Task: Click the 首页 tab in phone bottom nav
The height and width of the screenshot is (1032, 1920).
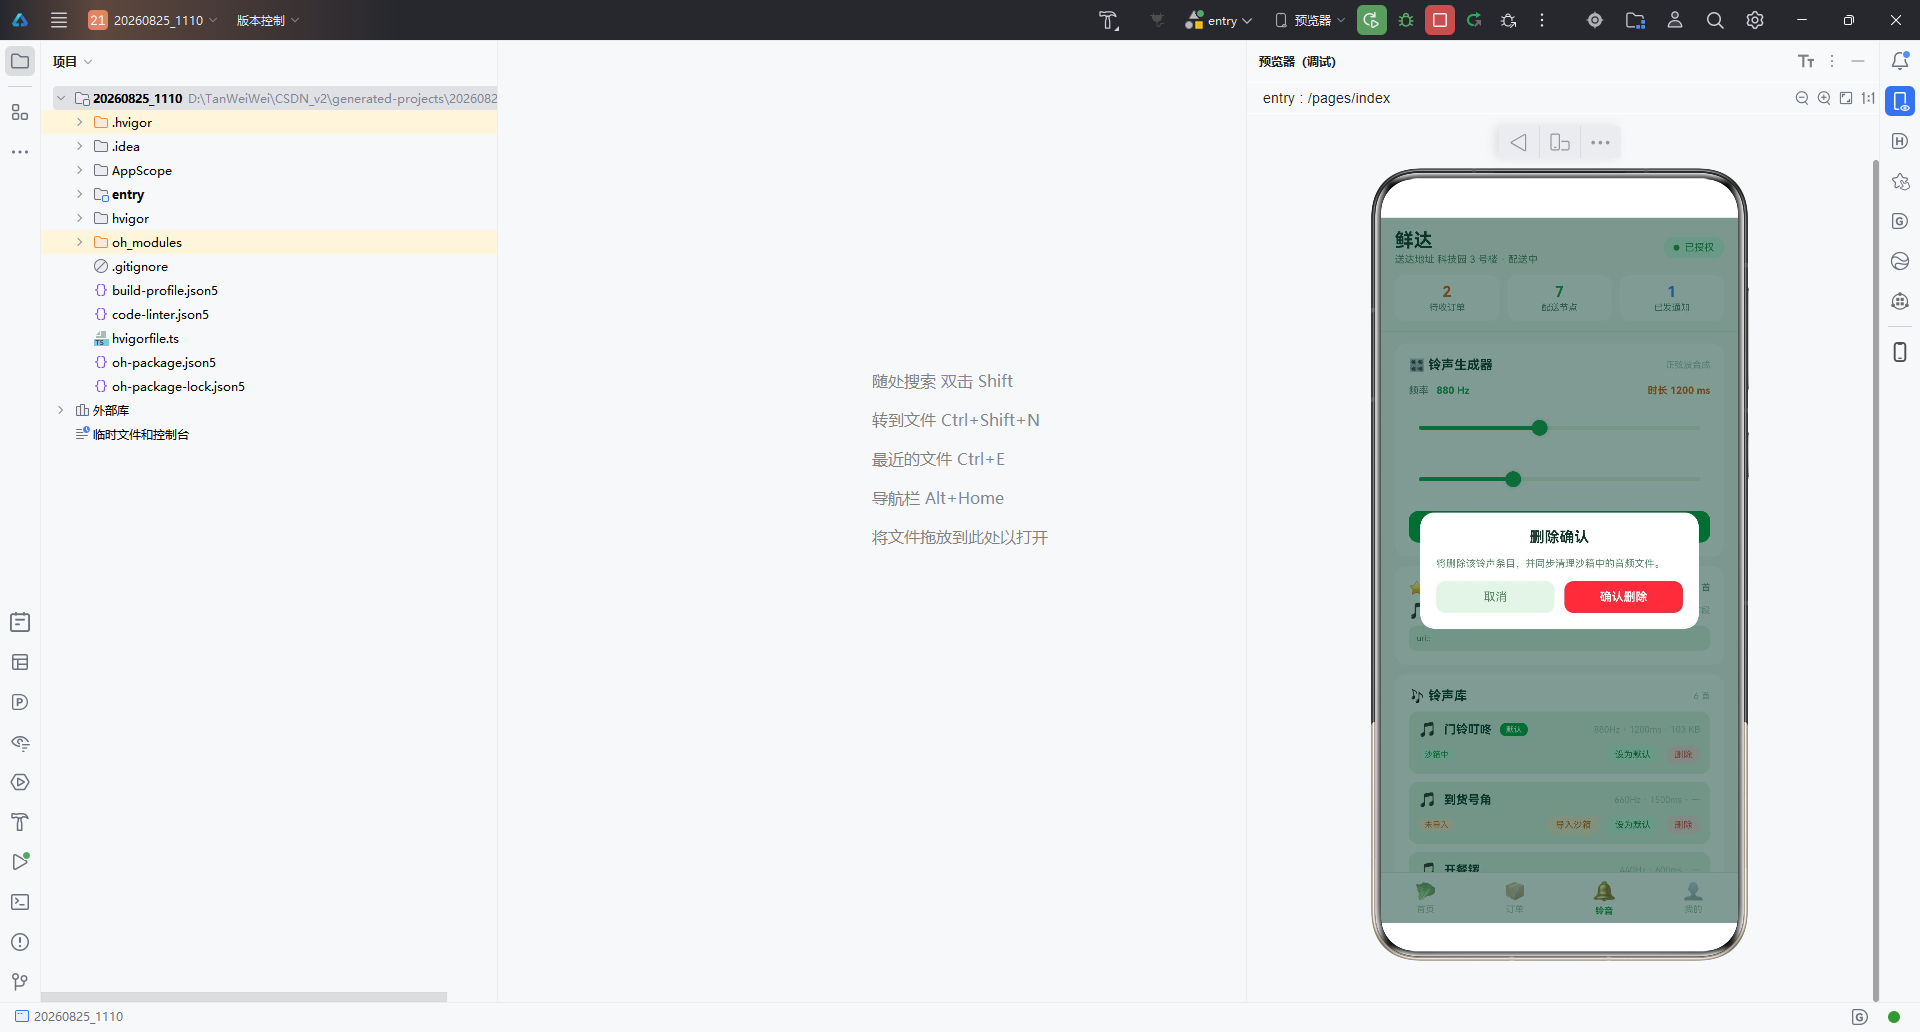Action: (x=1426, y=897)
